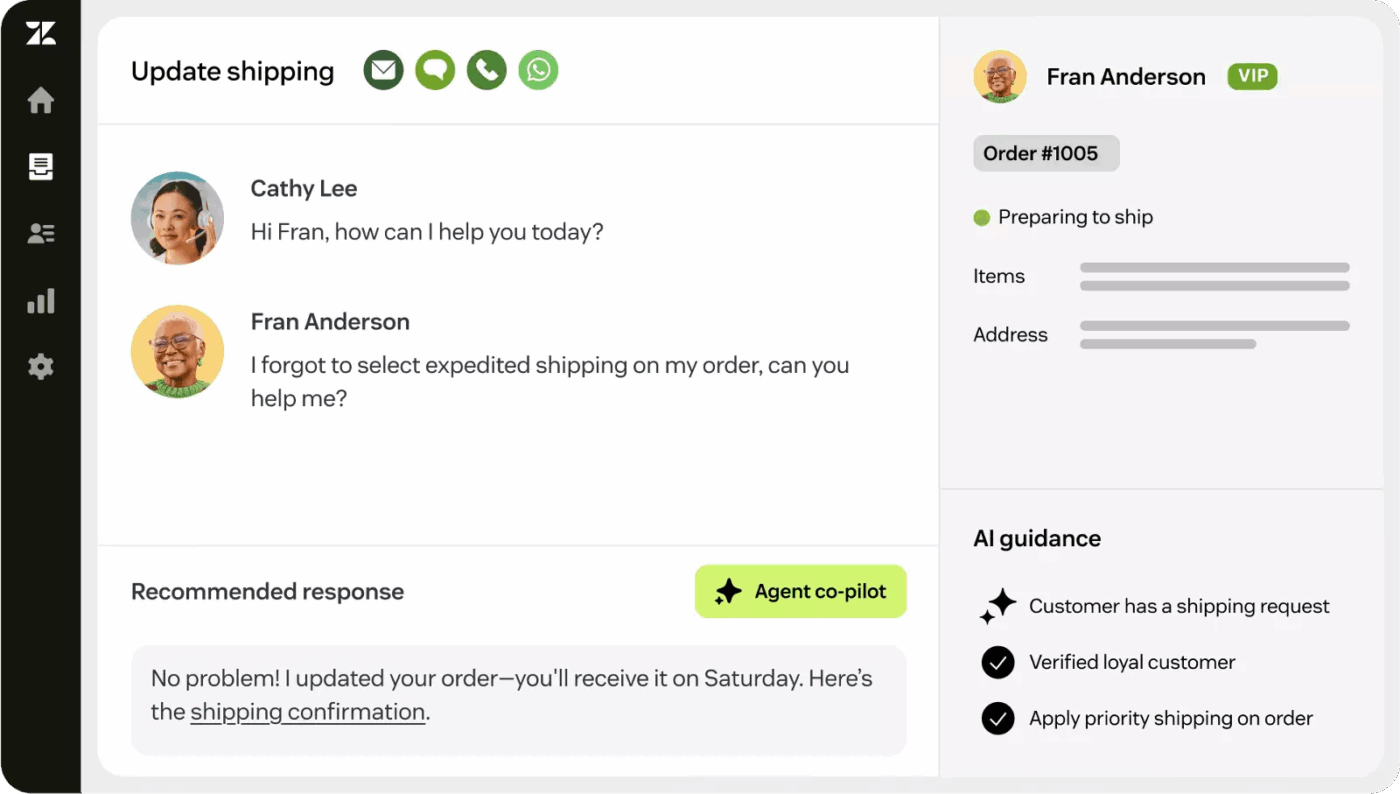Switch to the Update shipping conversation
This screenshot has height=794, width=1400.
coord(232,71)
